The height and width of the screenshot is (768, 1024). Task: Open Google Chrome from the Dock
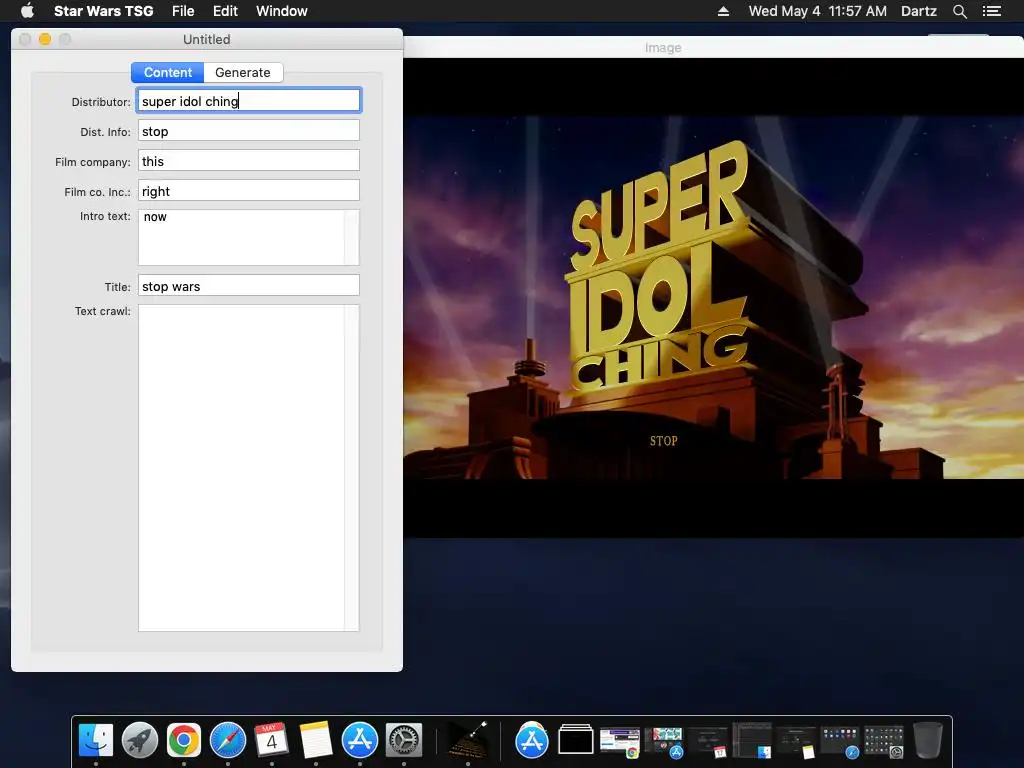[184, 740]
